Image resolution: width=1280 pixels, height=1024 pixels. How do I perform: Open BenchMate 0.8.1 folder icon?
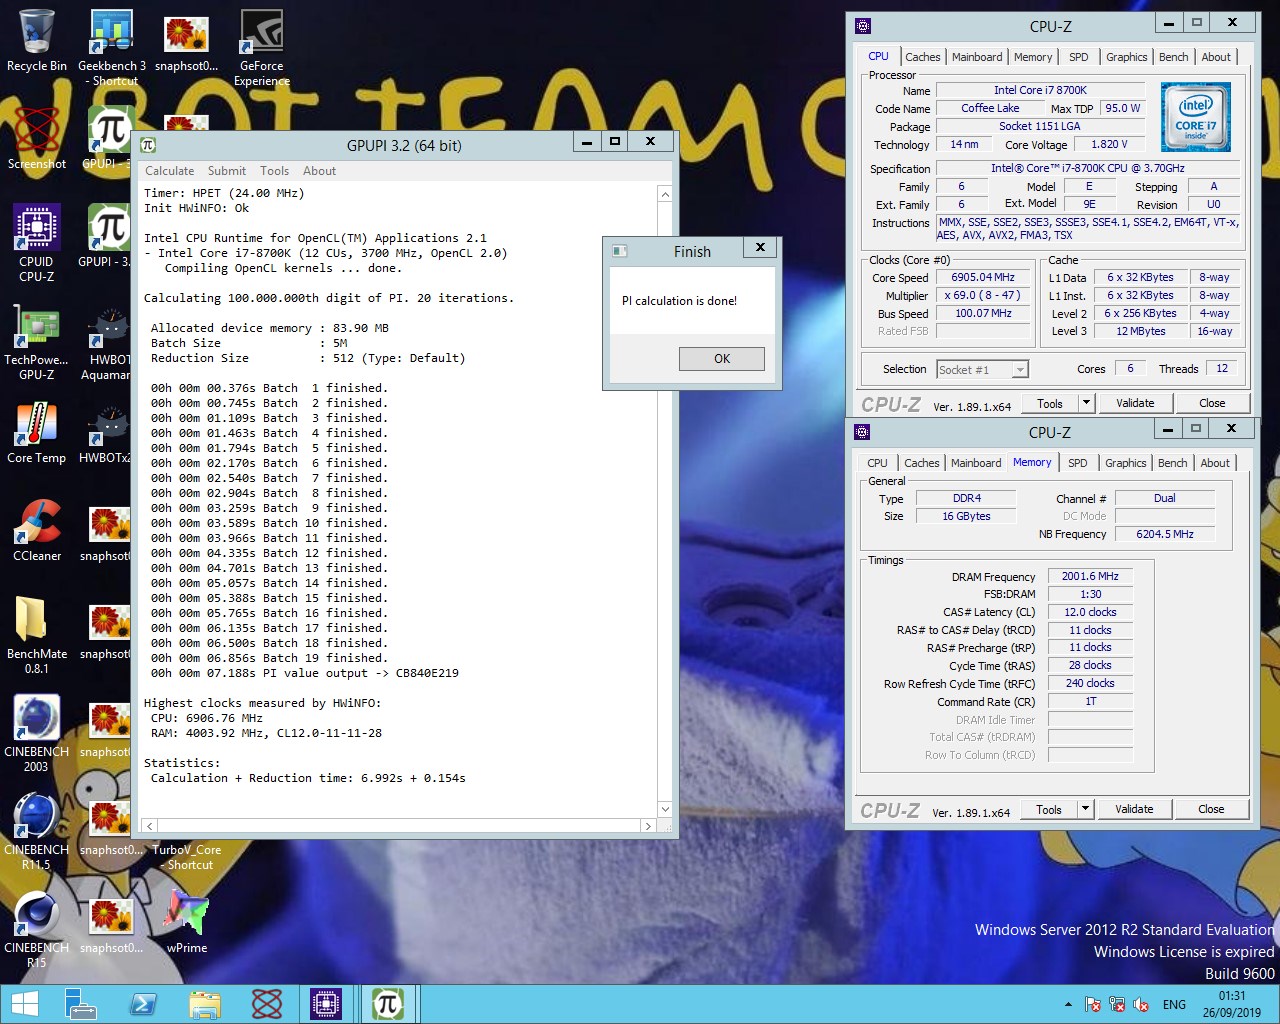click(x=37, y=635)
